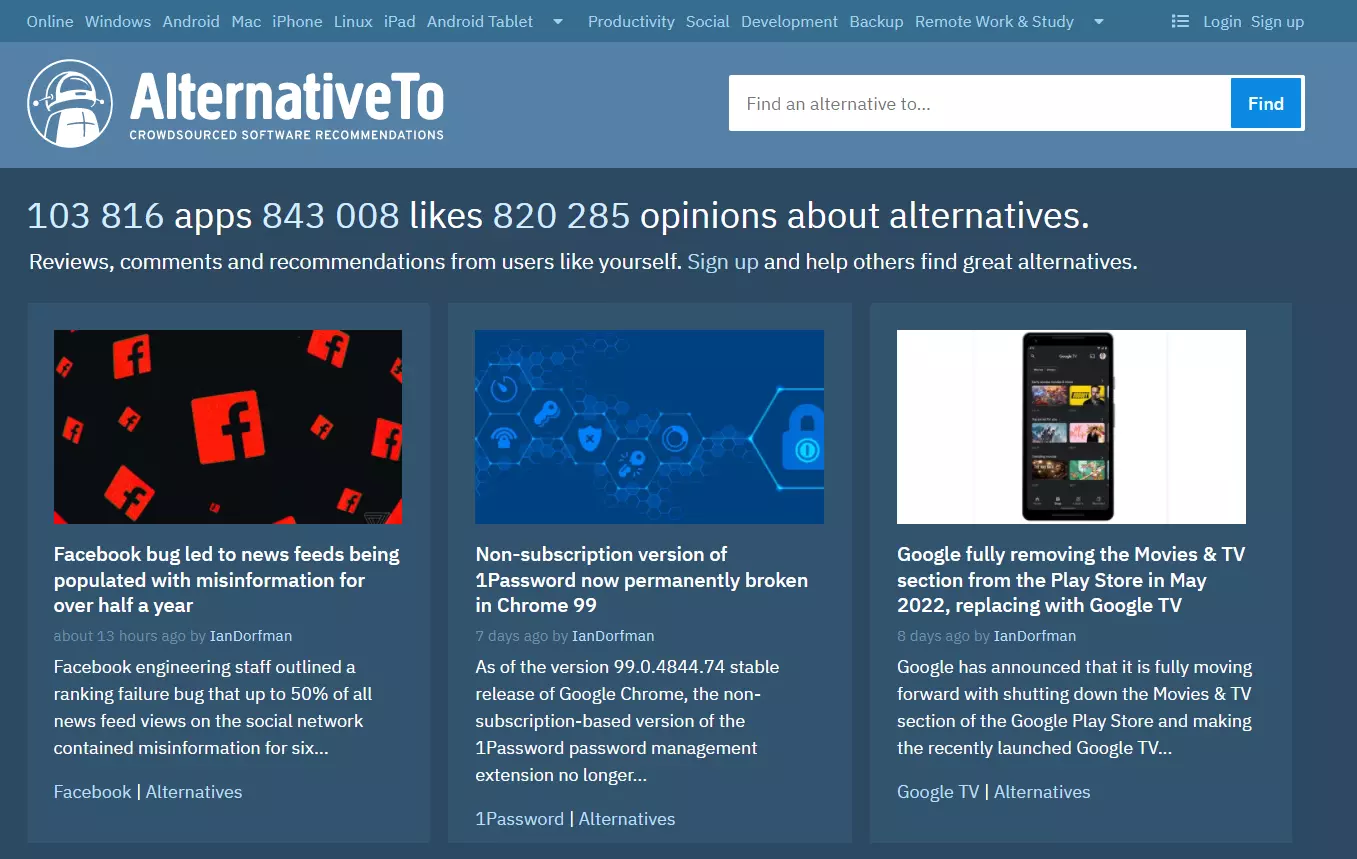Select the Mac platform in the top bar
Image resolution: width=1357 pixels, height=859 pixels.
246,21
